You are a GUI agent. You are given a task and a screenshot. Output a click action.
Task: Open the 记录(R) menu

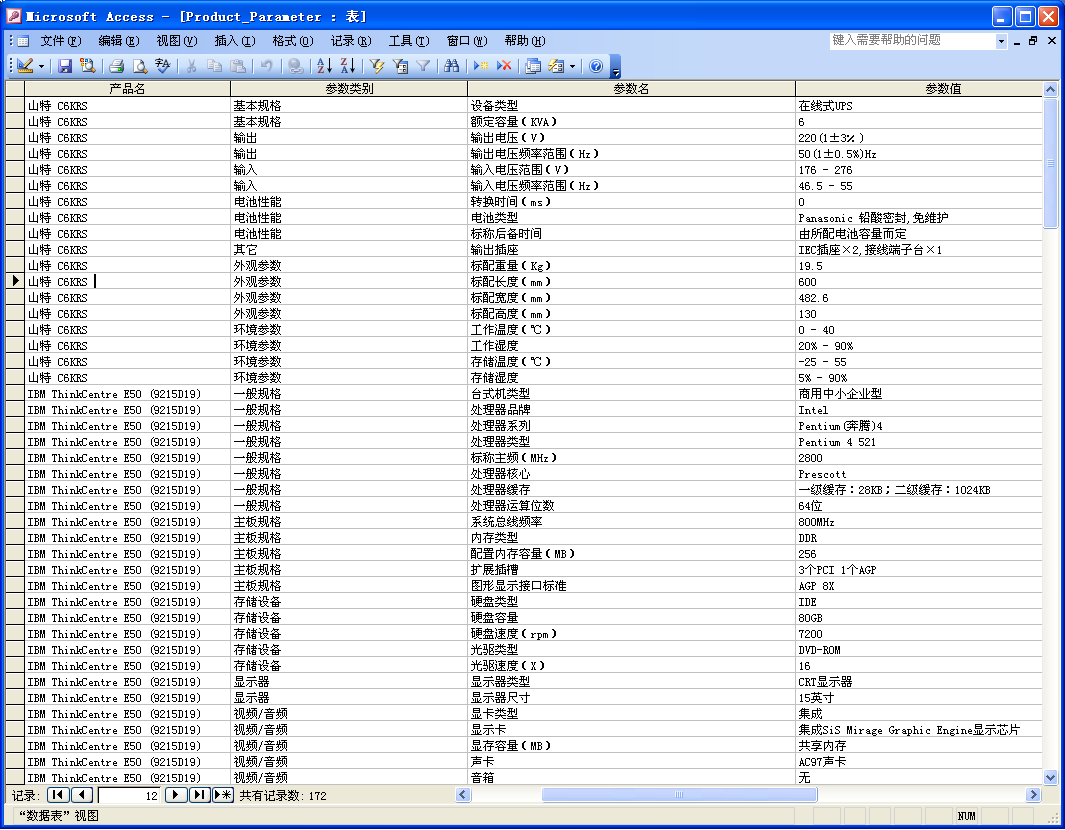[350, 41]
